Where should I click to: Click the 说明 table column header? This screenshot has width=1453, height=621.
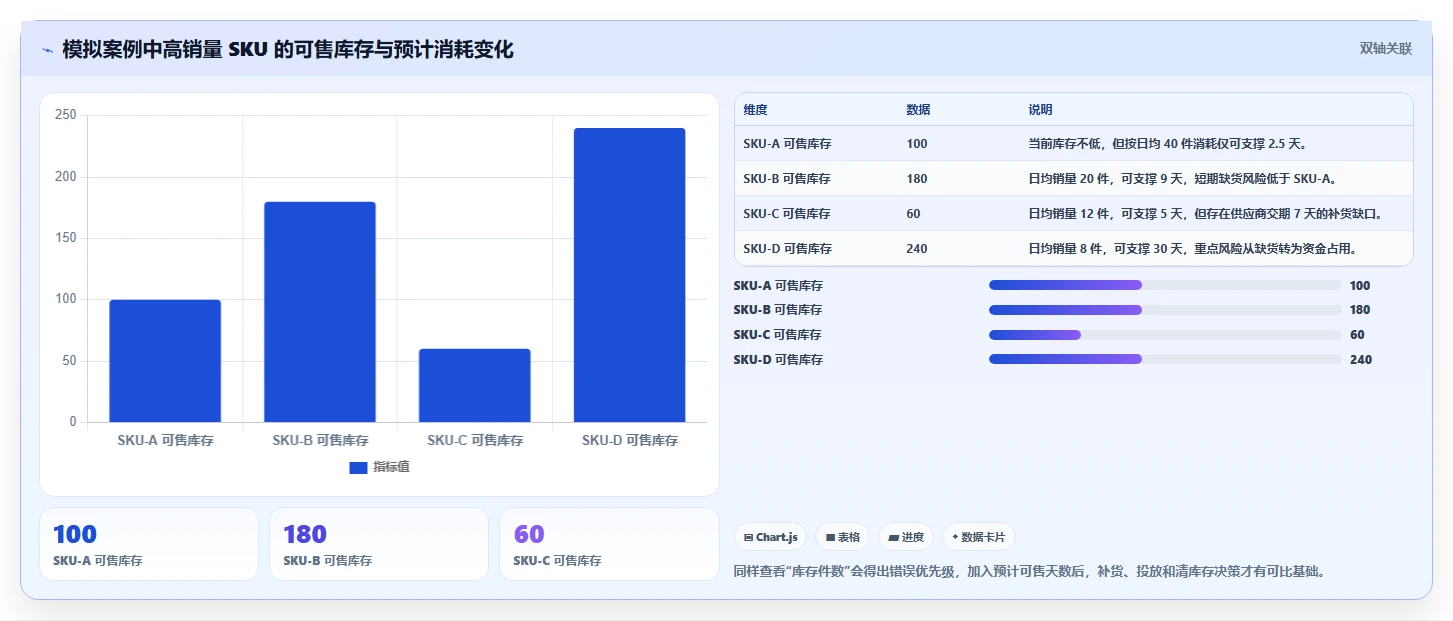(1040, 110)
